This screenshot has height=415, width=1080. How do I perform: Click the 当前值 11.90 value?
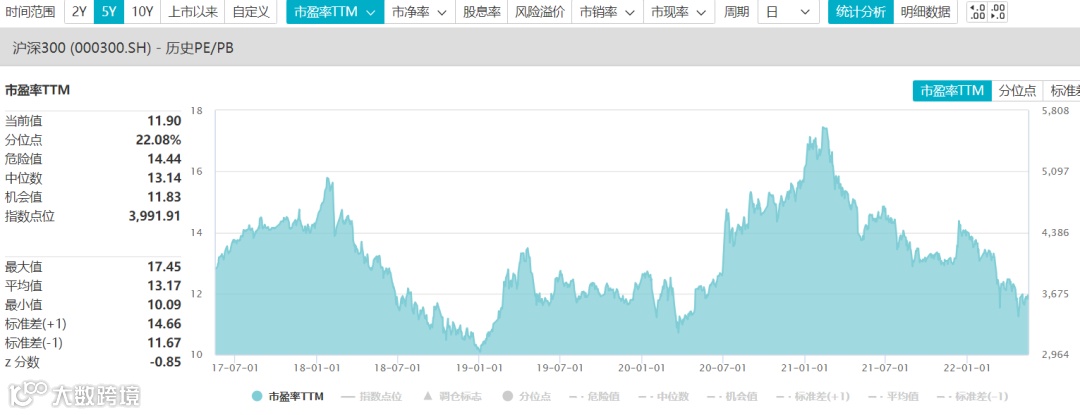point(164,121)
